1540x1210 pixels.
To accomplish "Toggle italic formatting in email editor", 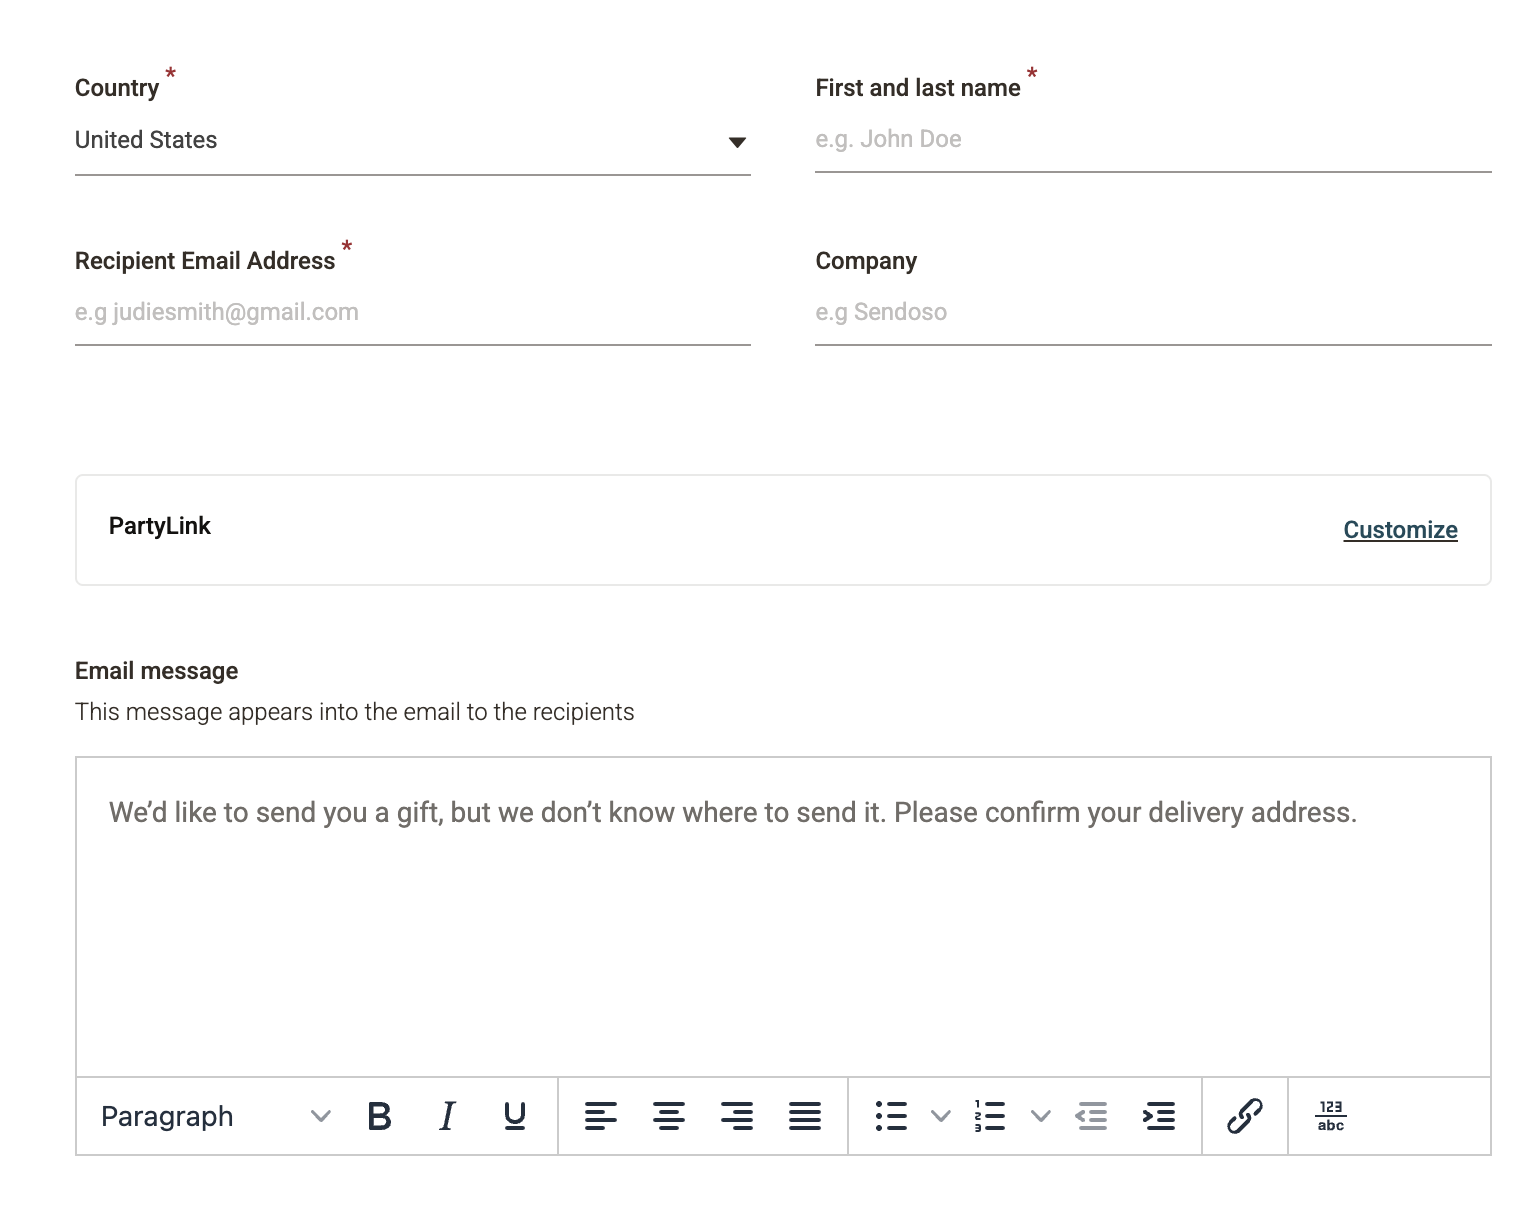I will point(447,1116).
